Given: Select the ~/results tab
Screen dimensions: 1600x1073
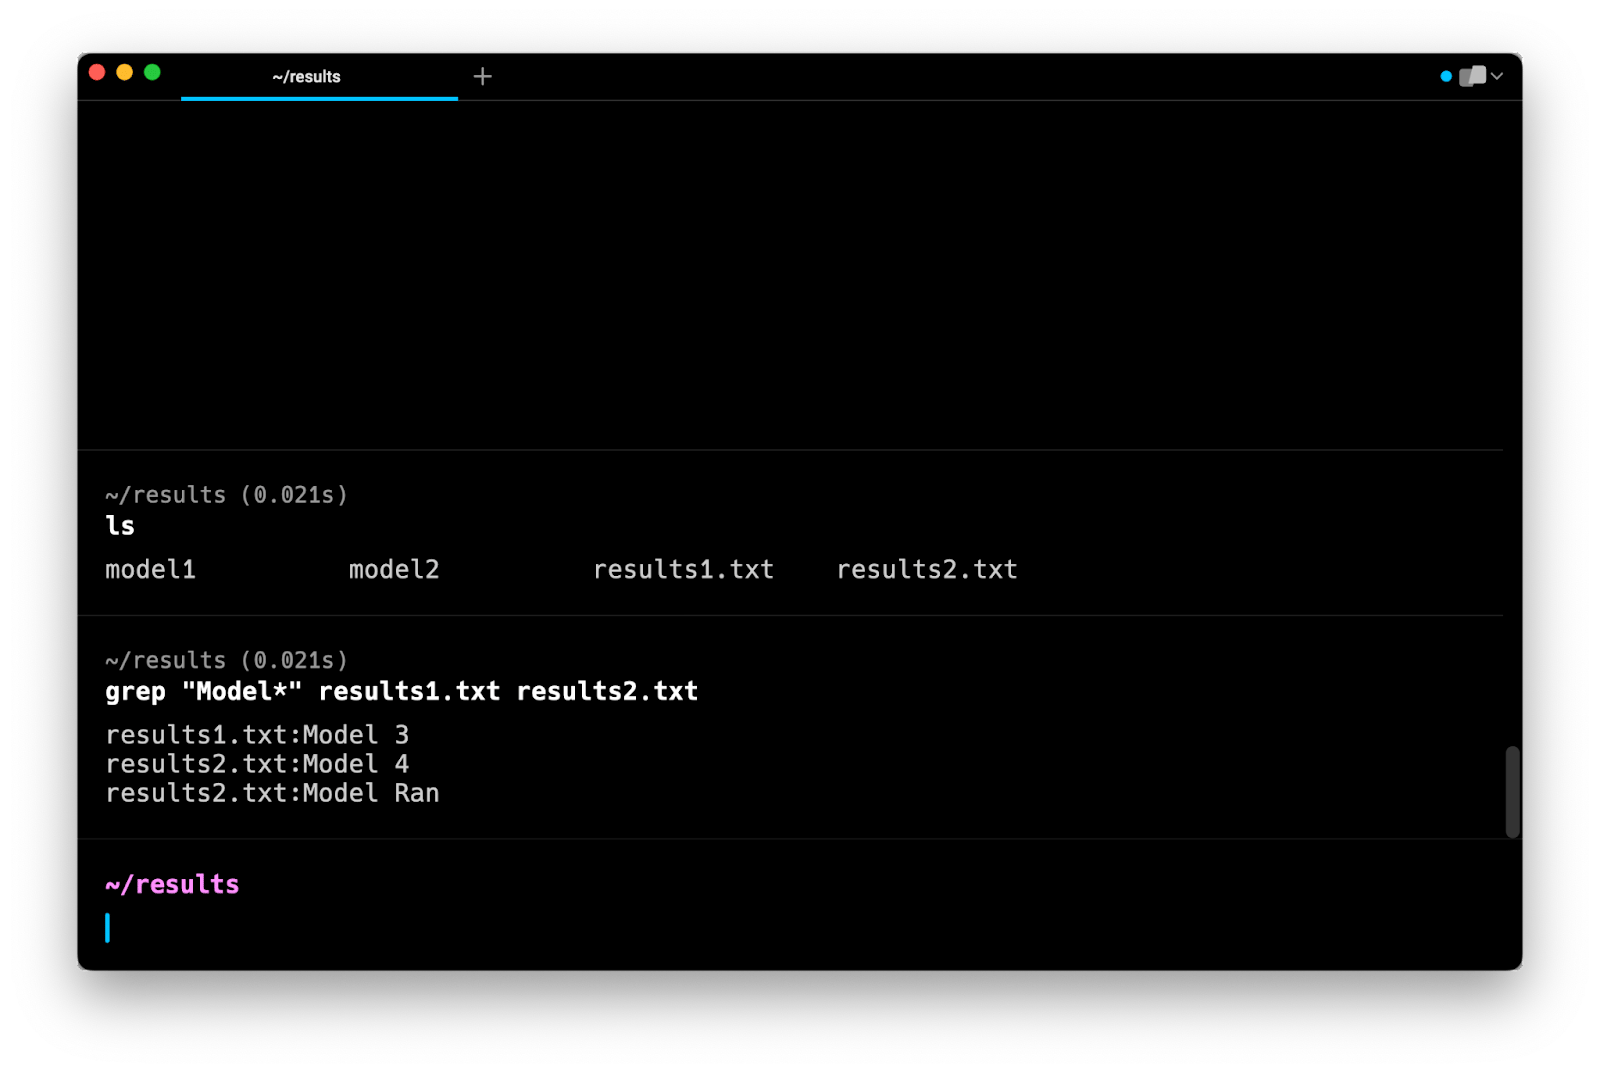Looking at the screenshot, I should point(306,77).
